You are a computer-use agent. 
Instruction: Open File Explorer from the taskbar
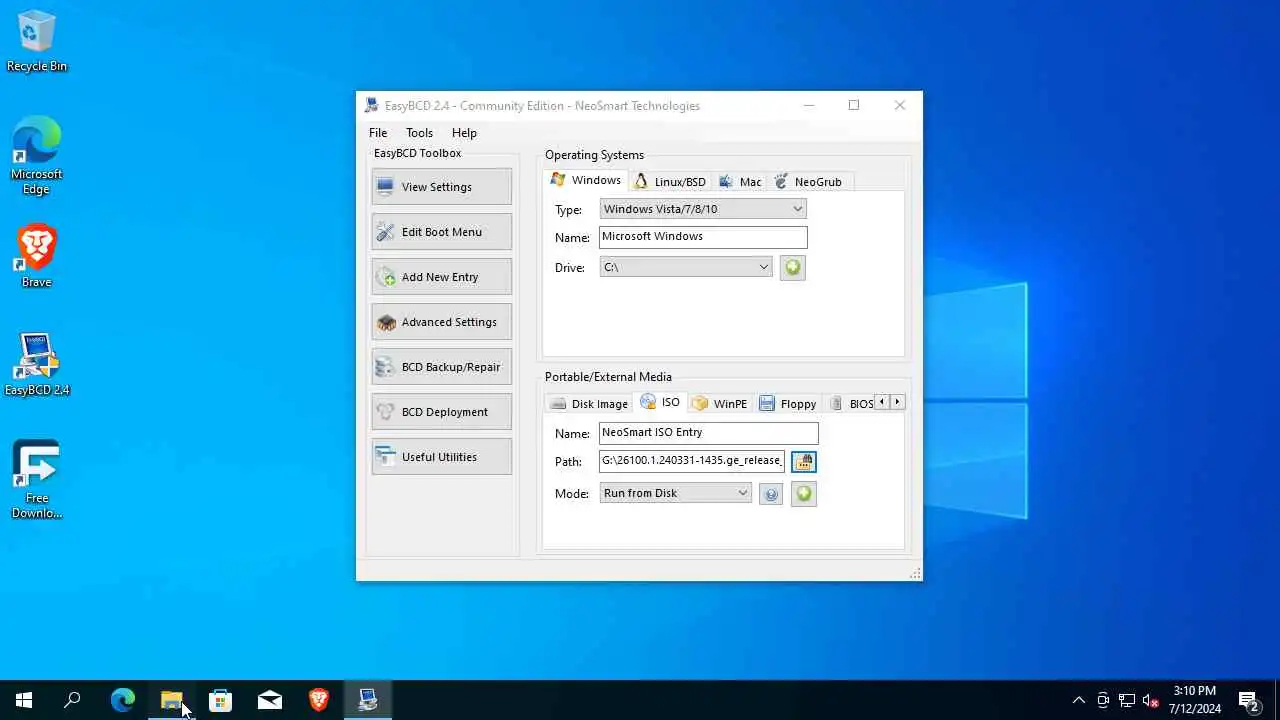(x=171, y=700)
